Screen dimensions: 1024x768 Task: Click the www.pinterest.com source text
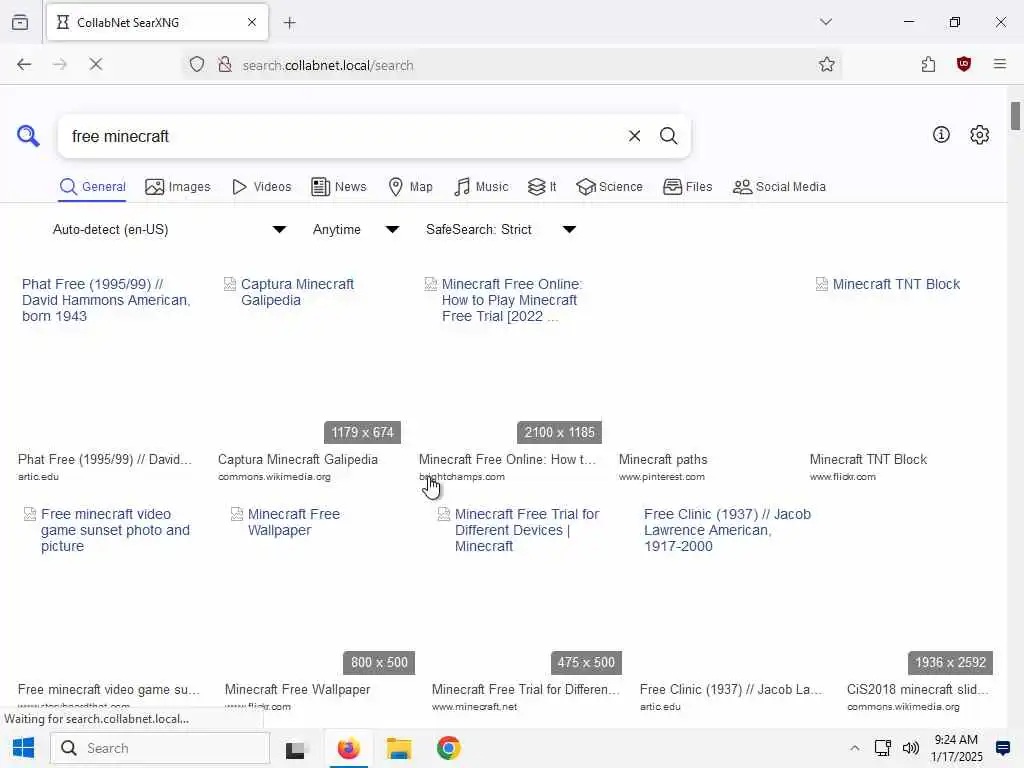tap(662, 477)
